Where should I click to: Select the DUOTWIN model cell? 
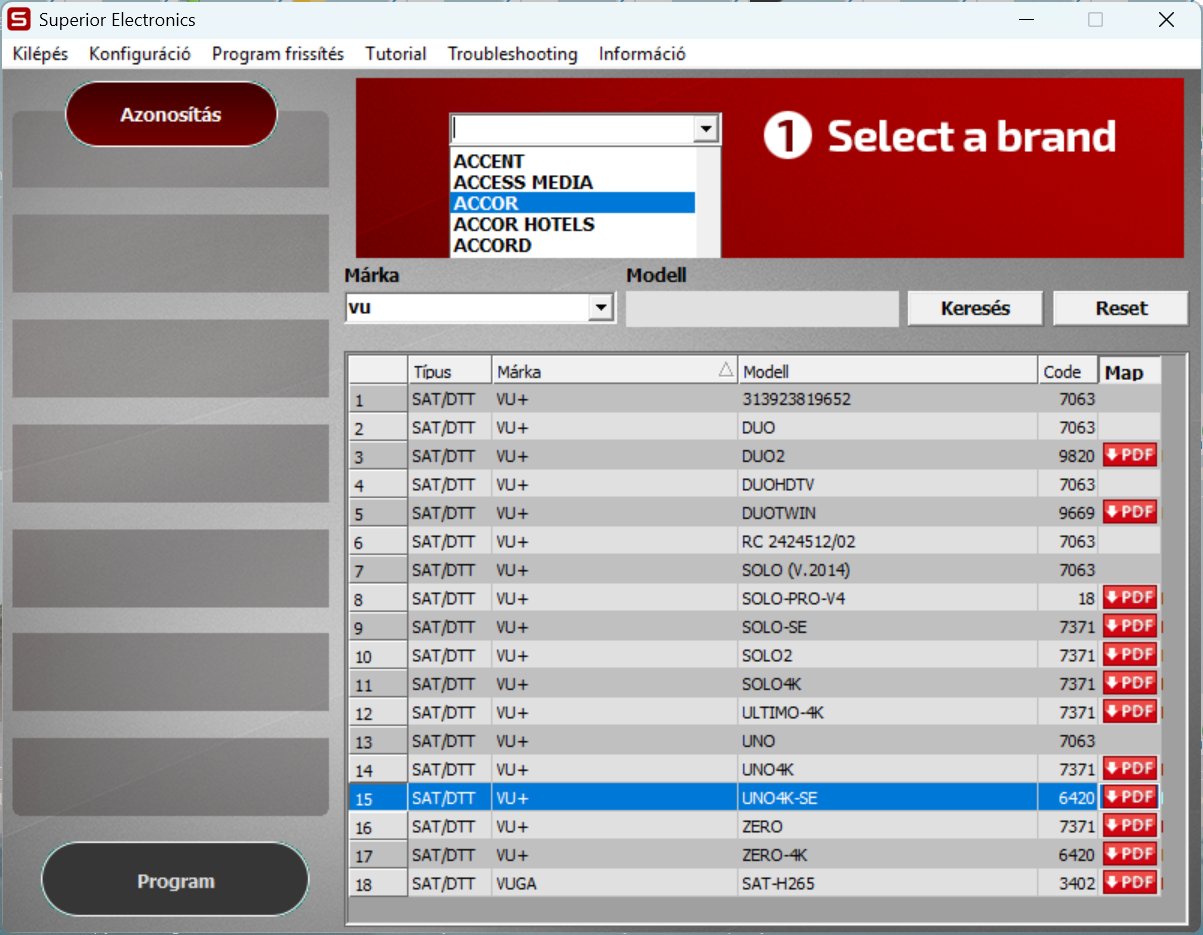[x=888, y=513]
